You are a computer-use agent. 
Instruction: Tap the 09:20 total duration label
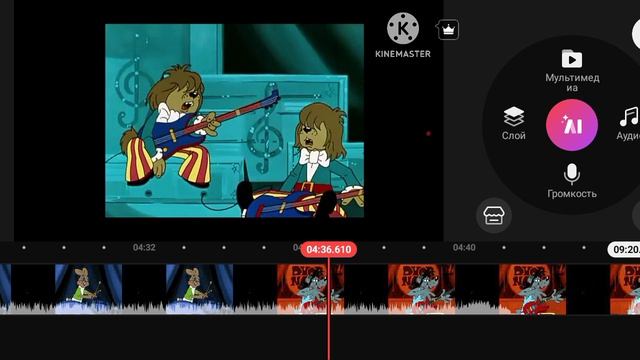pyautogui.click(x=624, y=249)
